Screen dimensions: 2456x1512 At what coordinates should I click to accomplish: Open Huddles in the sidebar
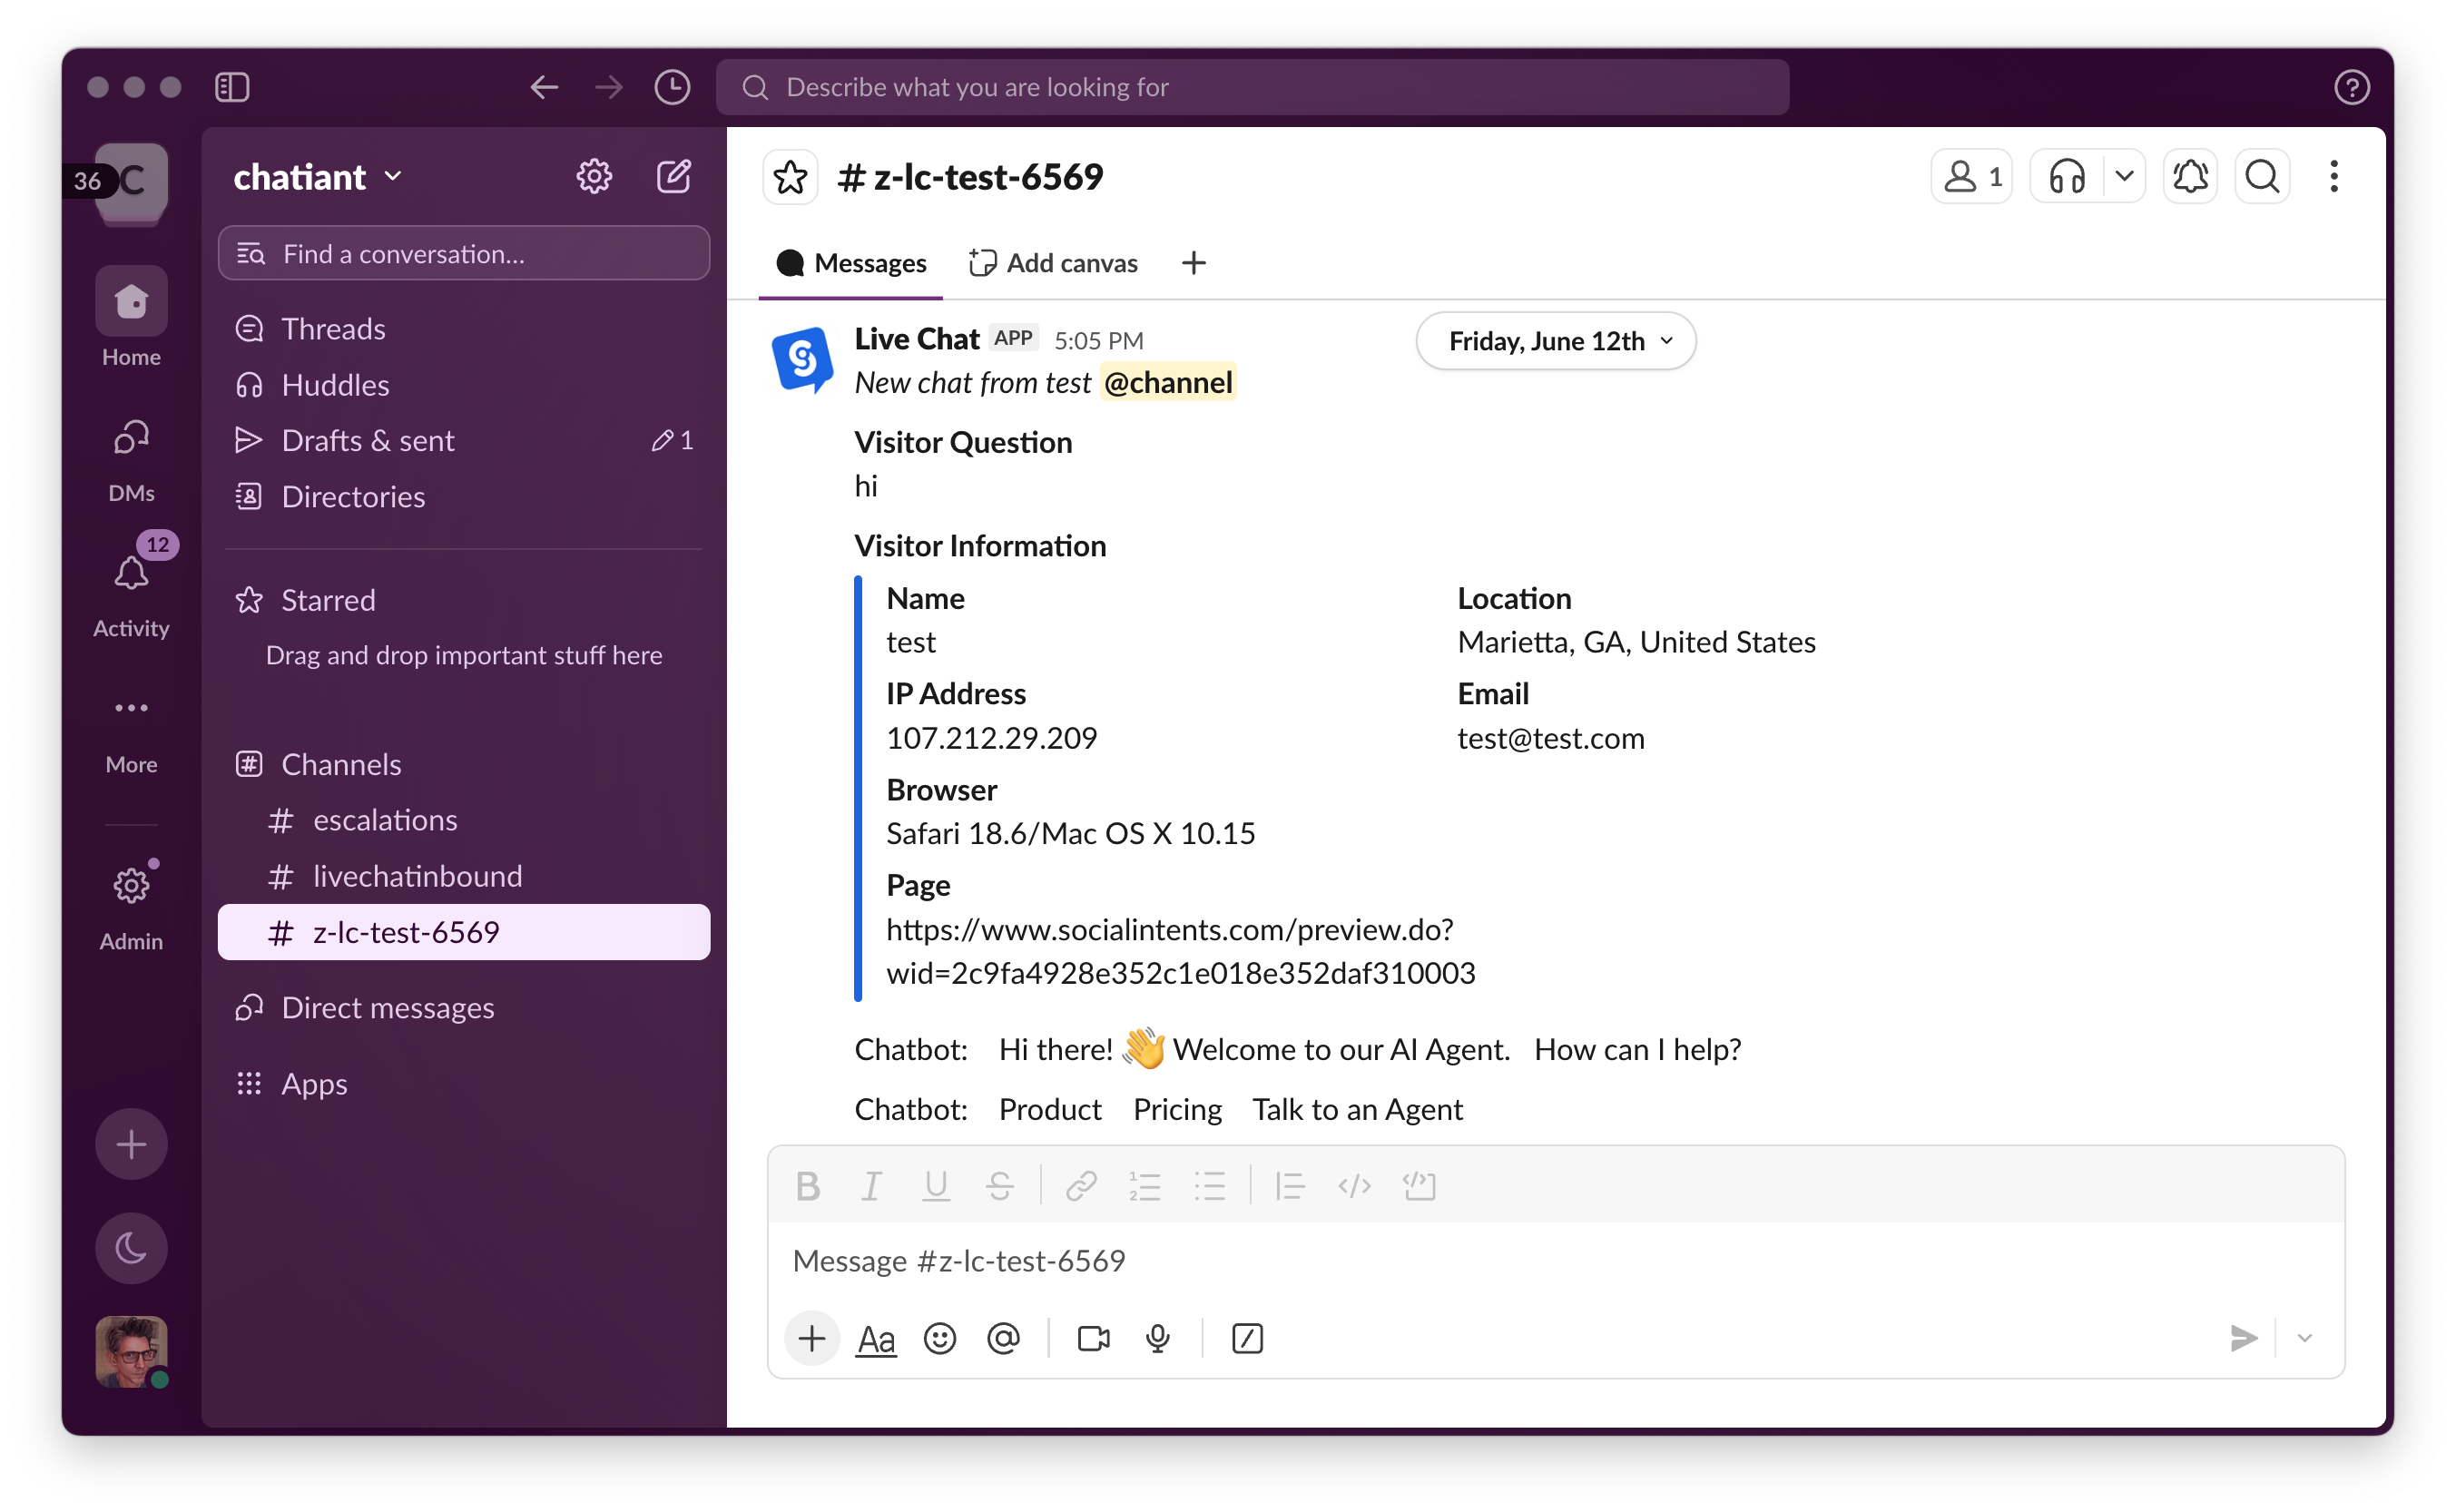pos(464,384)
